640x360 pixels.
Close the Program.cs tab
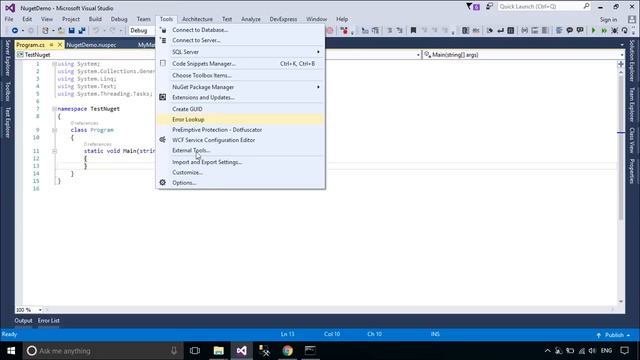[60, 45]
